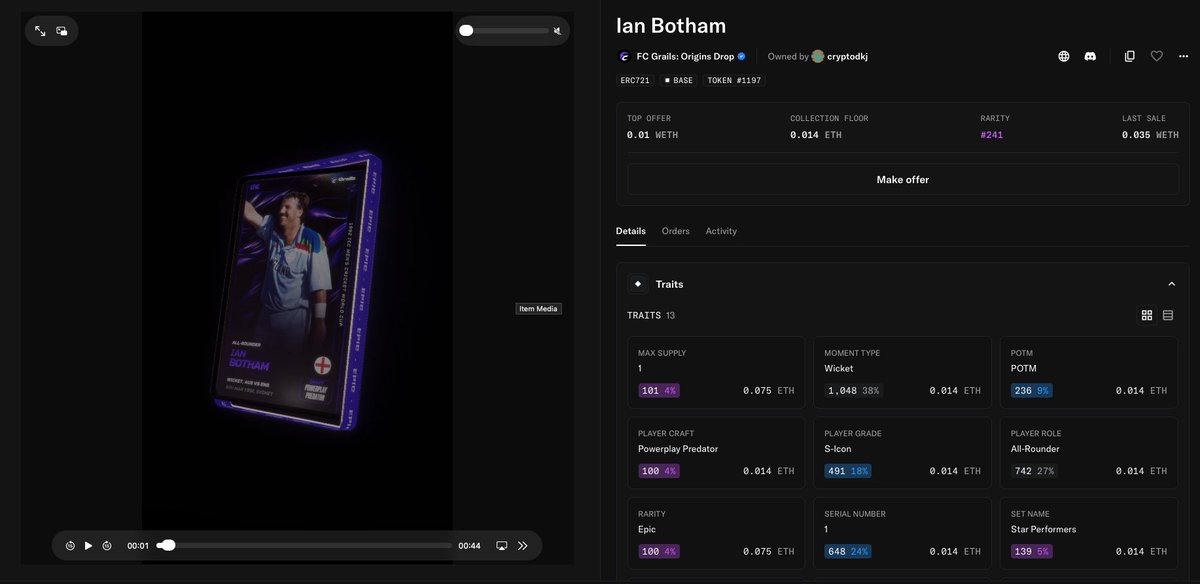The height and width of the screenshot is (584, 1200).
Task: Open the Set Name Star Performers trait
Action: 1089,533
